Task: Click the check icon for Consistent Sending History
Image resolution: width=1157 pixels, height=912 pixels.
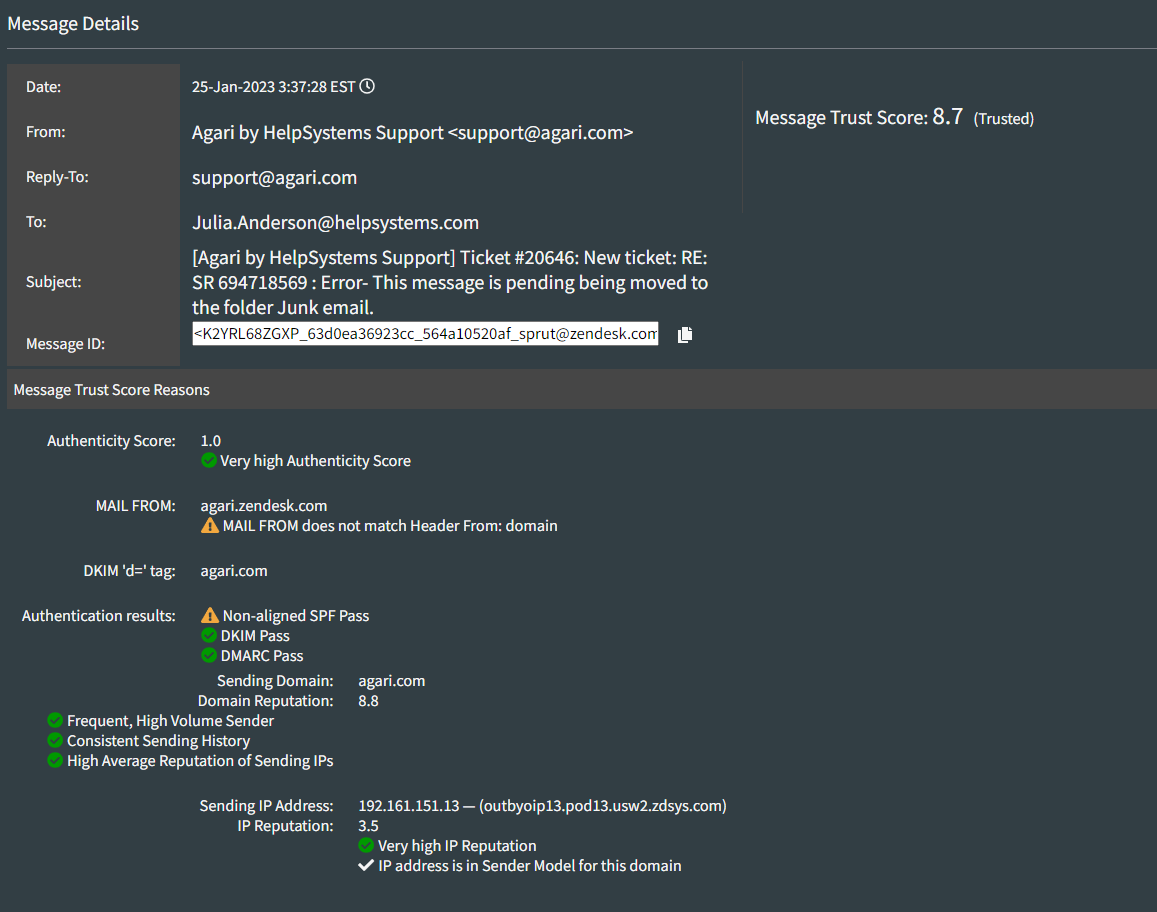Action: tap(55, 740)
